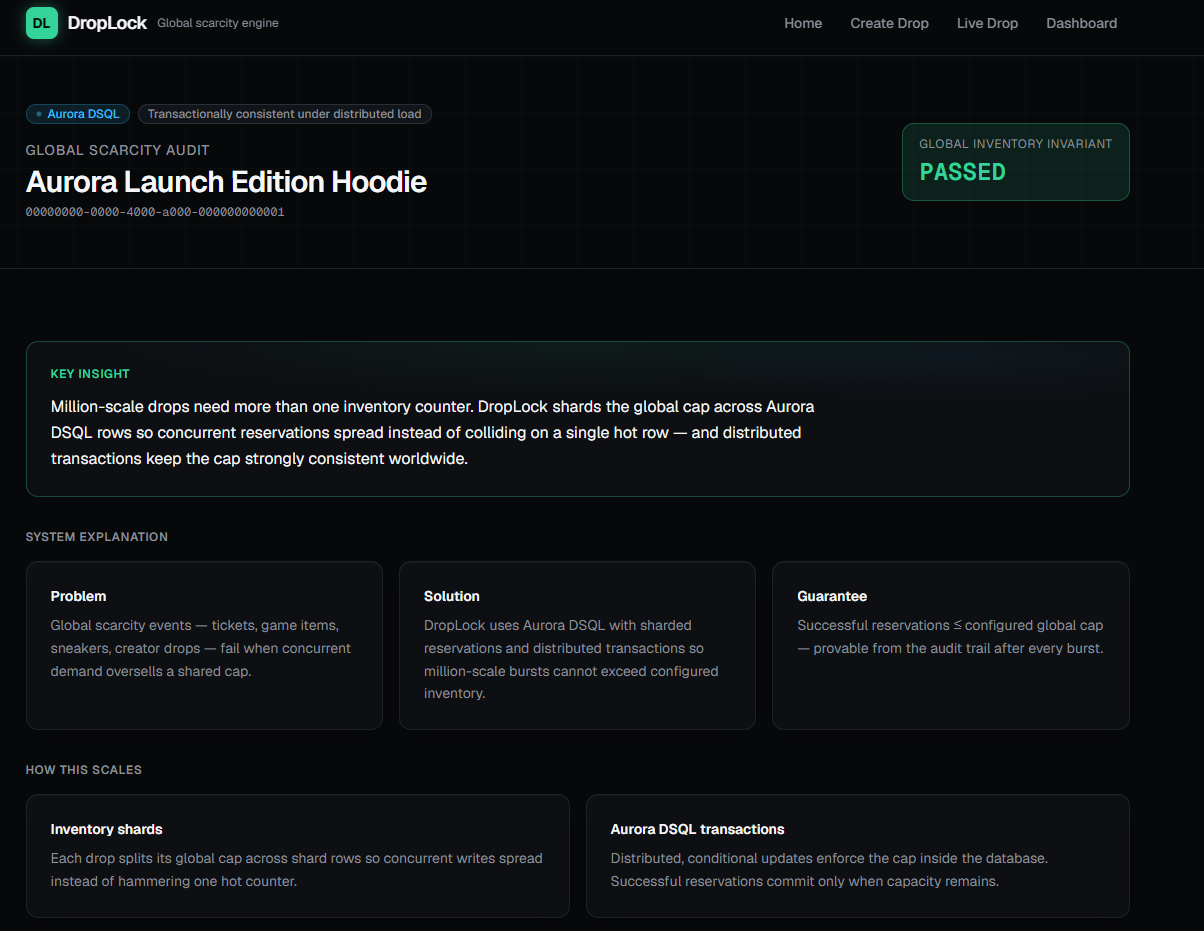Open the Problem card
This screenshot has height=931, width=1204.
coord(204,645)
